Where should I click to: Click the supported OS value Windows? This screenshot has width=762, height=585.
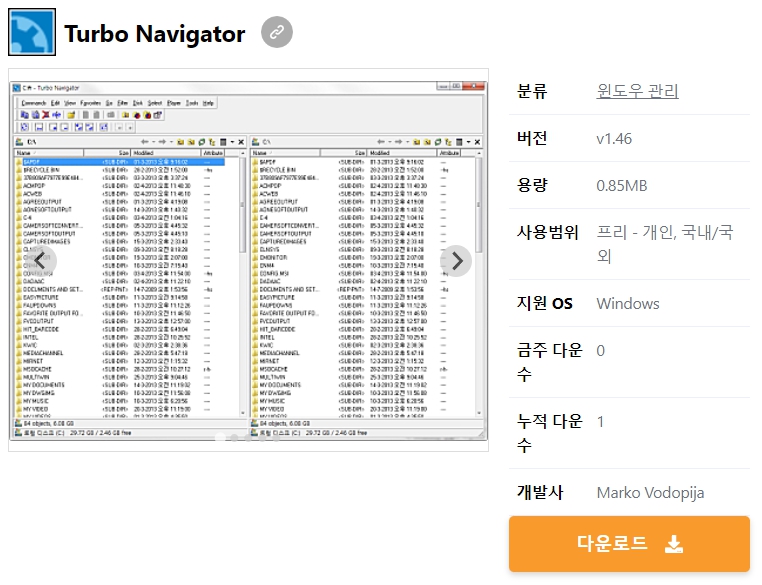tap(628, 304)
